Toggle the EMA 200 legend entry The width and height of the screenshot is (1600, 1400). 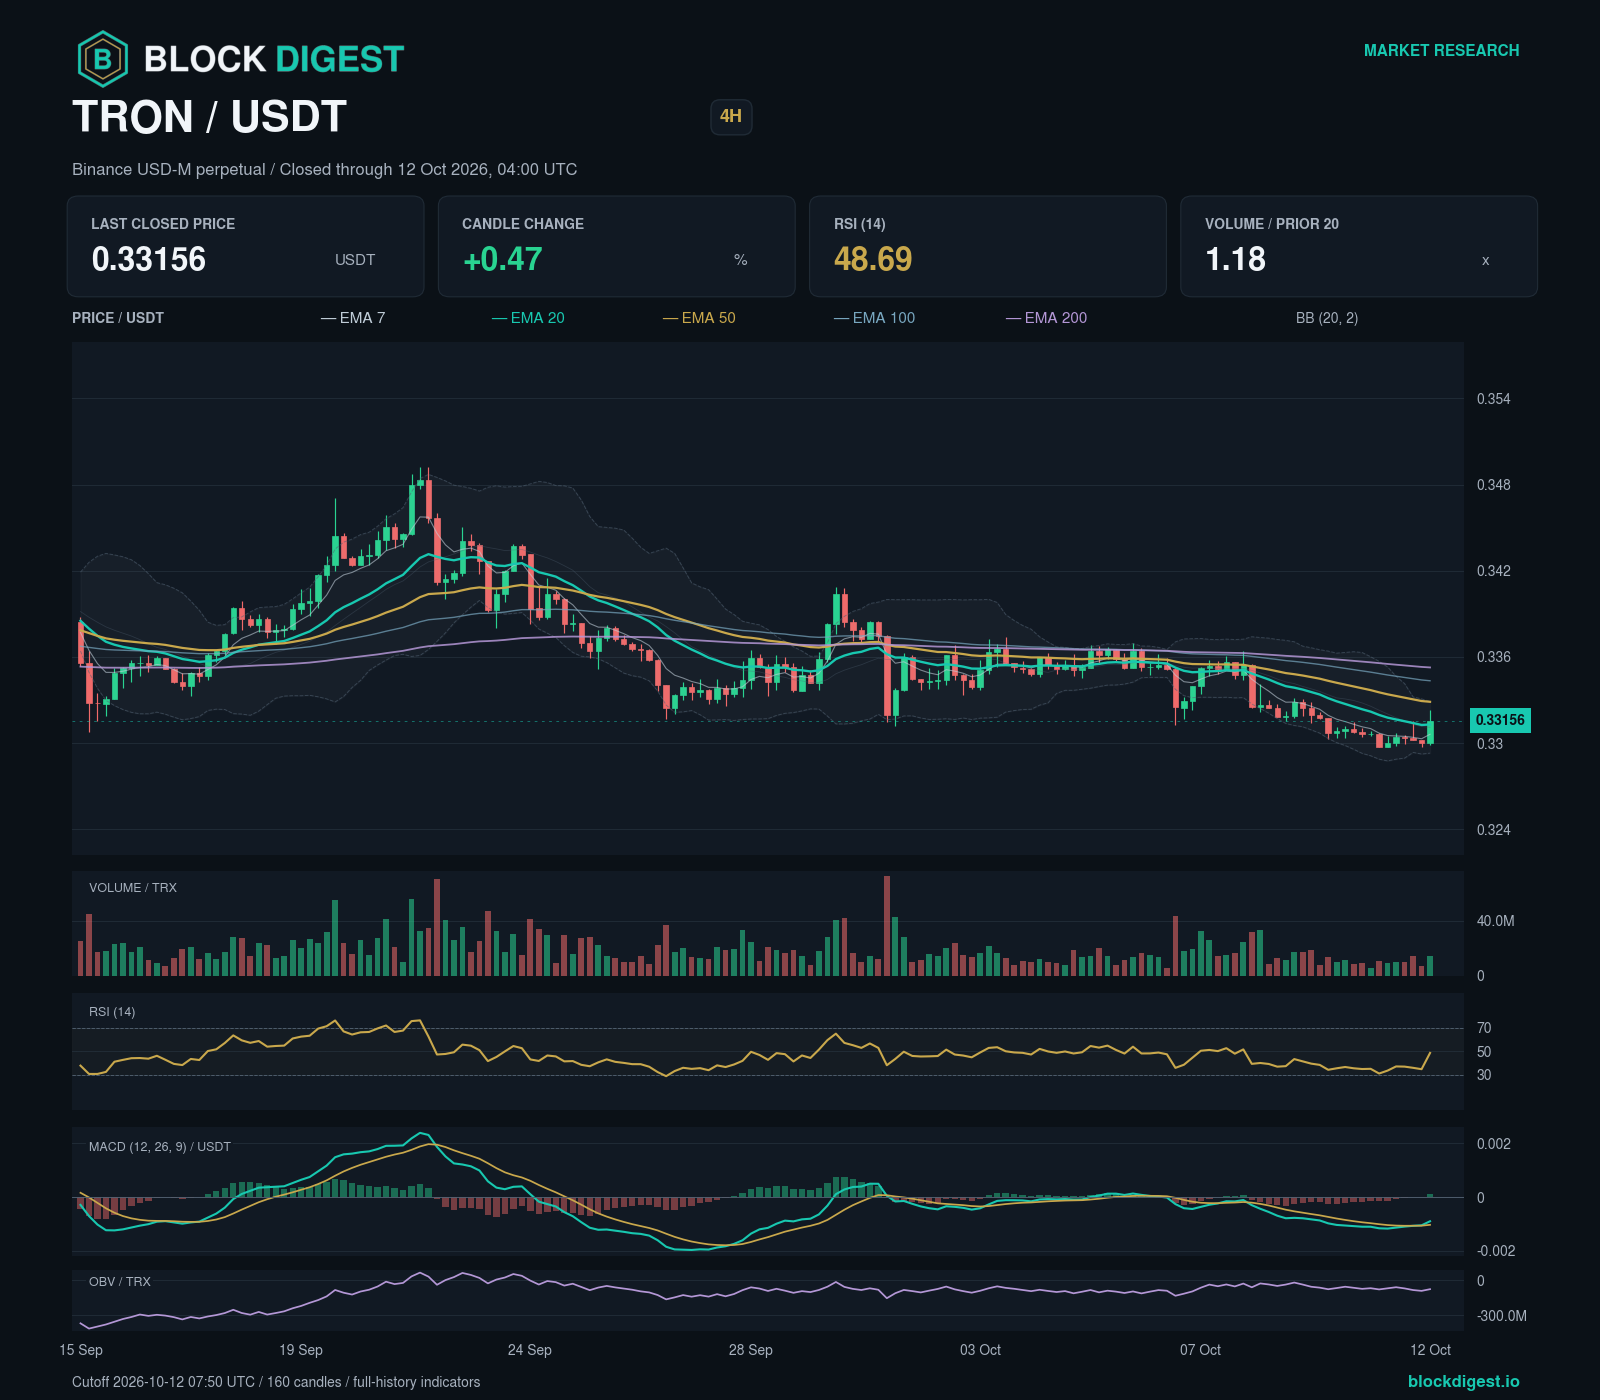tap(1046, 318)
